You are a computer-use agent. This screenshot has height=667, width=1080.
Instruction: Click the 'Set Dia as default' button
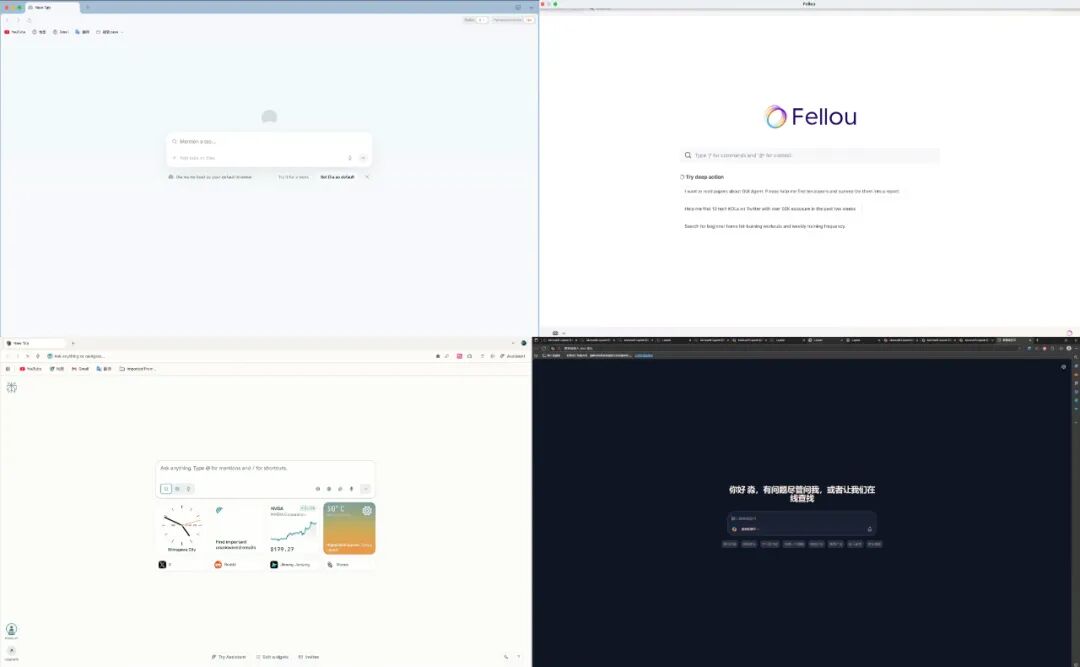pyautogui.click(x=338, y=177)
